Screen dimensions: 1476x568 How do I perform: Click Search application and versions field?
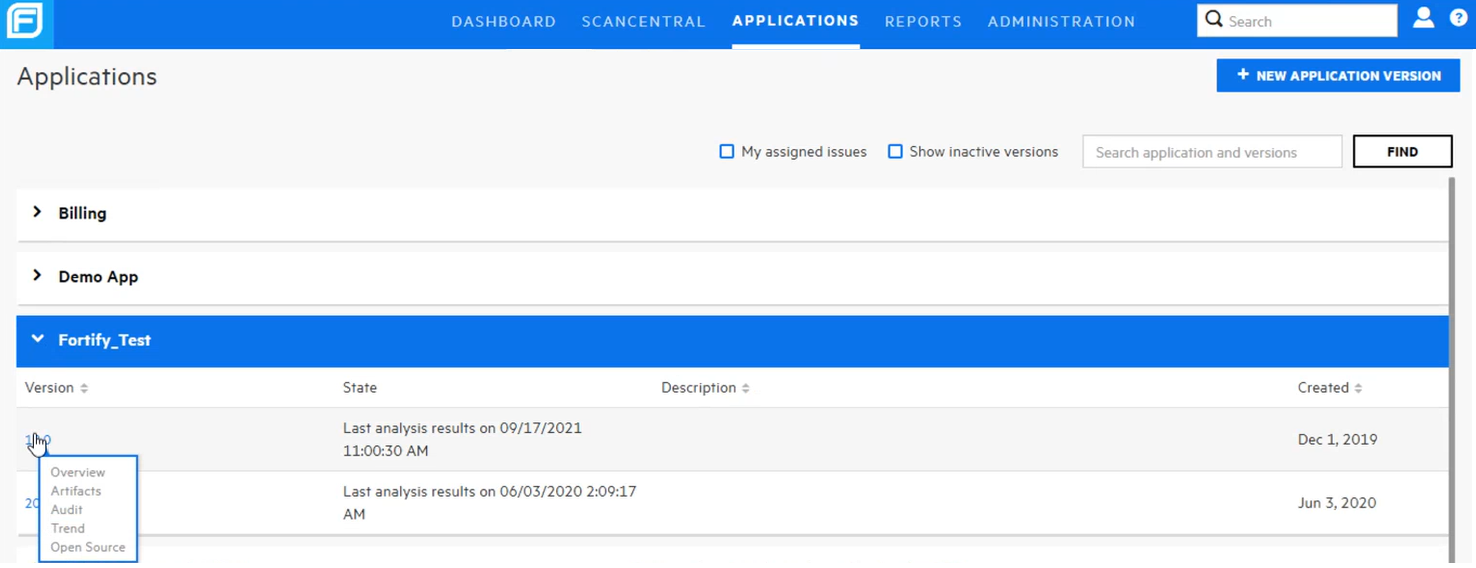coord(1212,152)
